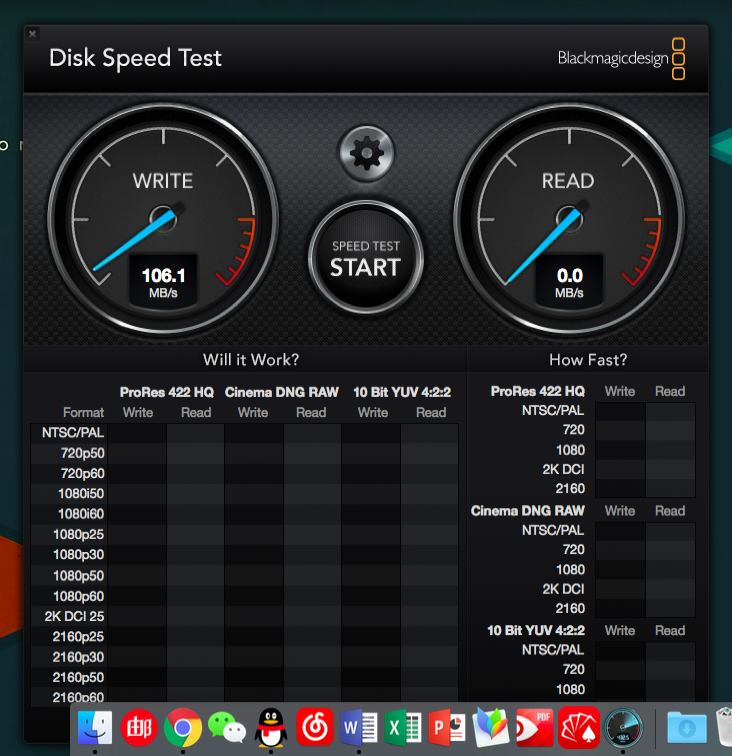The width and height of the screenshot is (732, 756).
Task: Launch Microsoft PowerPoint from the dock
Action: [x=447, y=728]
